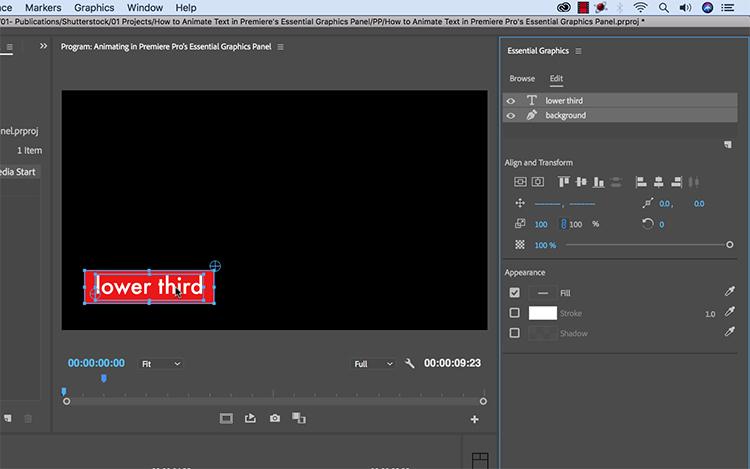Toggle visibility of the lower third layer
The width and height of the screenshot is (750, 469).
(x=511, y=101)
